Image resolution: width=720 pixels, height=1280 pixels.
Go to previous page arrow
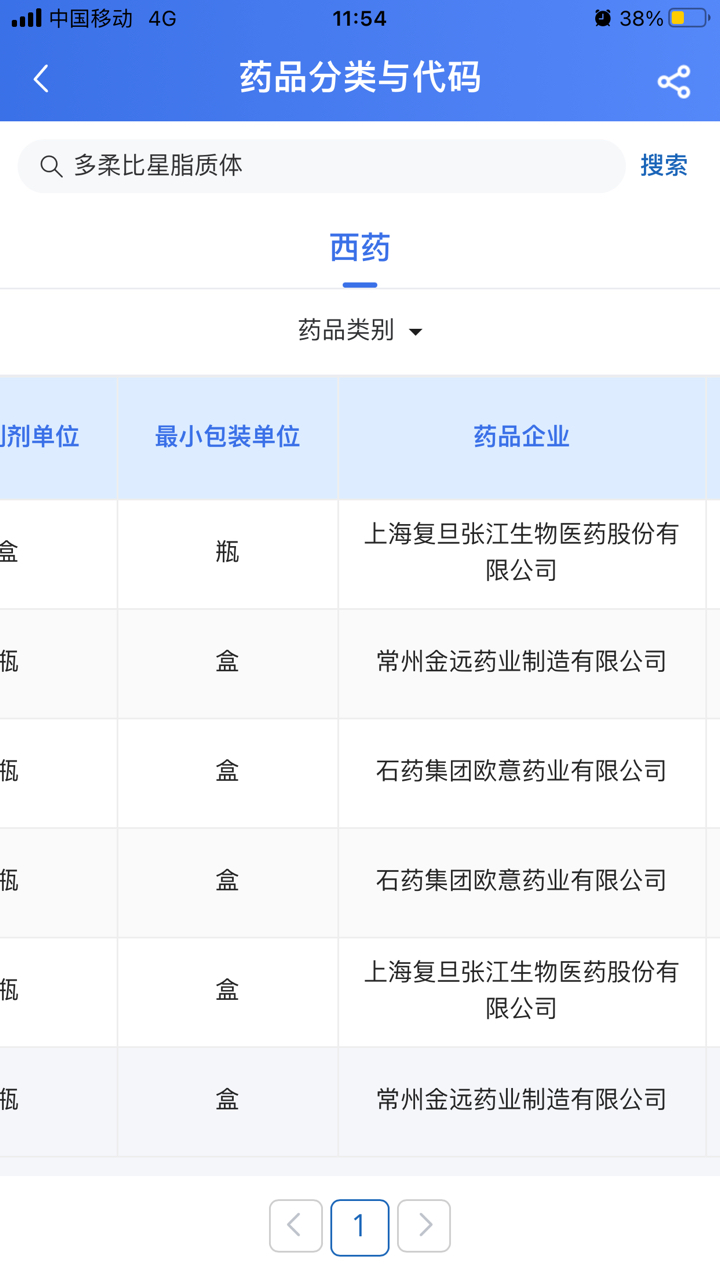(x=296, y=1226)
